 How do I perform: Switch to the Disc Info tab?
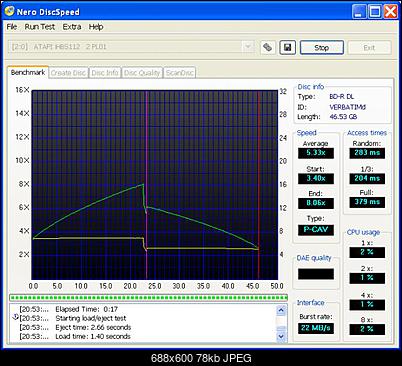point(105,73)
